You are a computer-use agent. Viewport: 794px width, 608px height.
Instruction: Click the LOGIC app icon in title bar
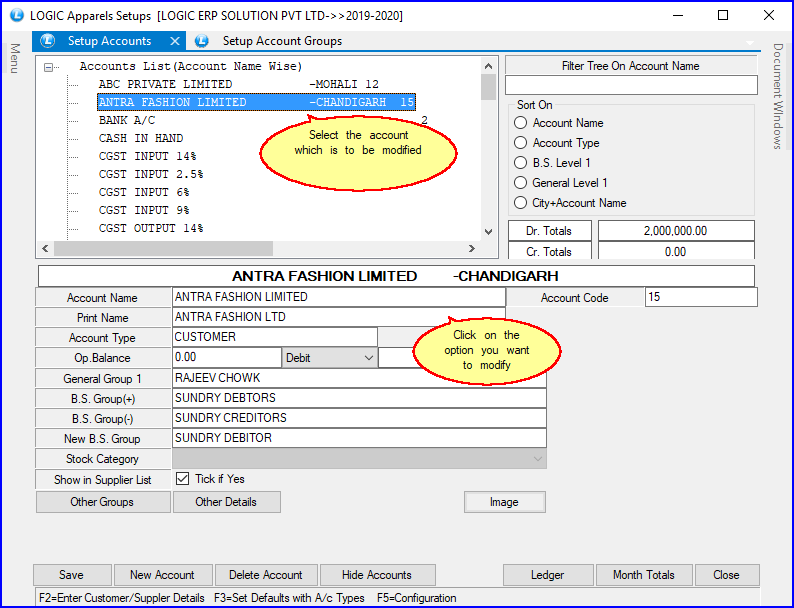coord(14,15)
